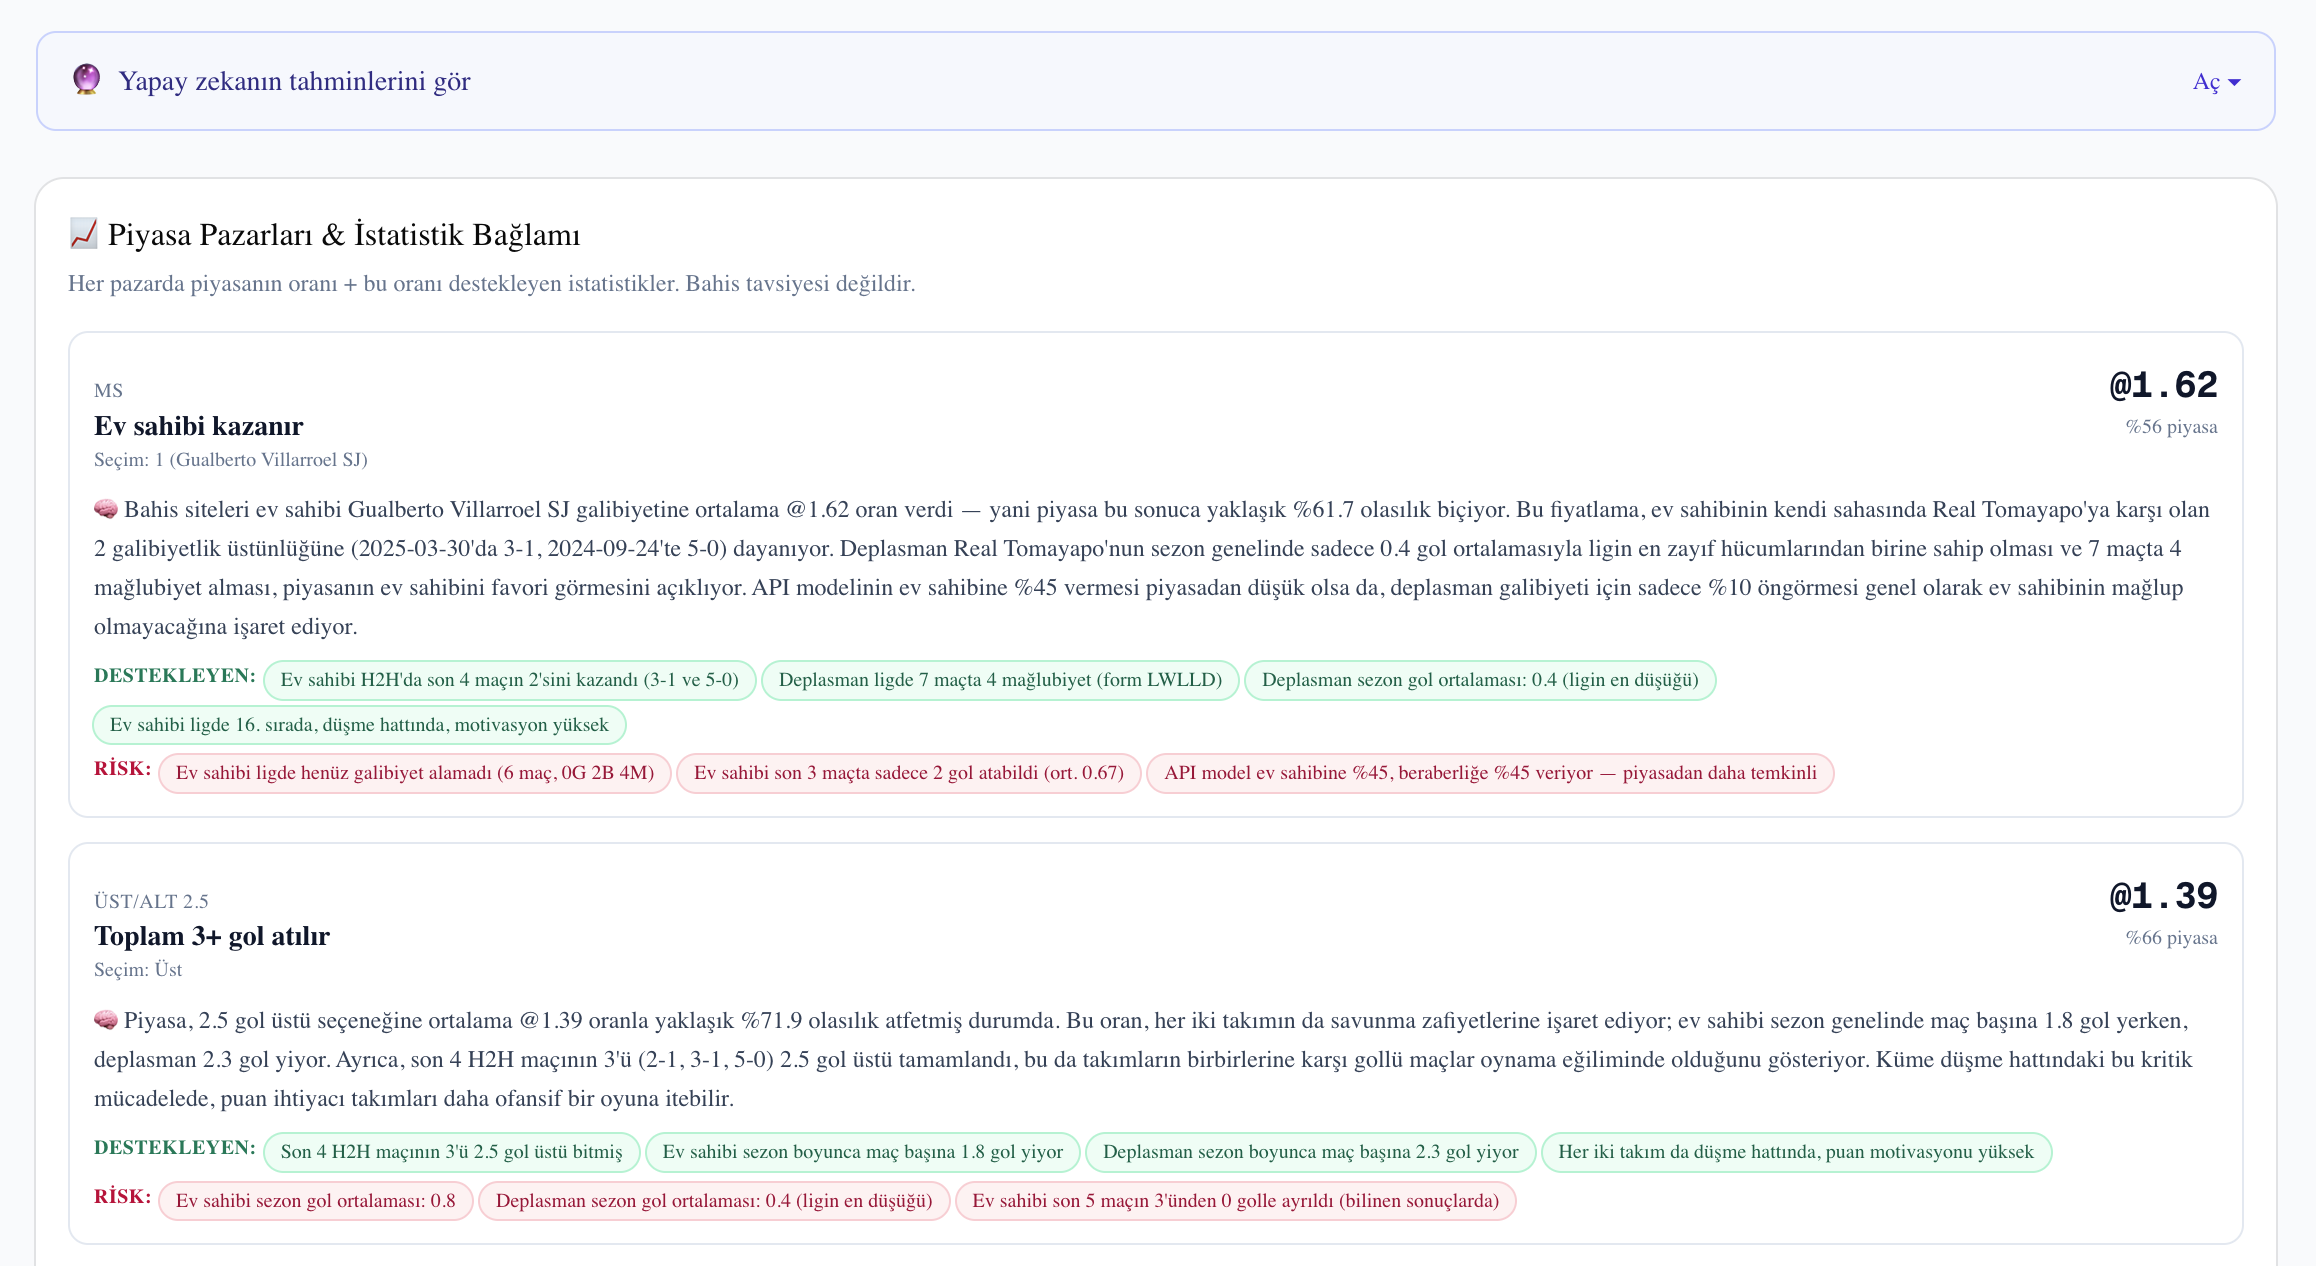Open Yapay zekanın tahminlerini gör panel
The image size is (2316, 1266).
coord(1156,81)
